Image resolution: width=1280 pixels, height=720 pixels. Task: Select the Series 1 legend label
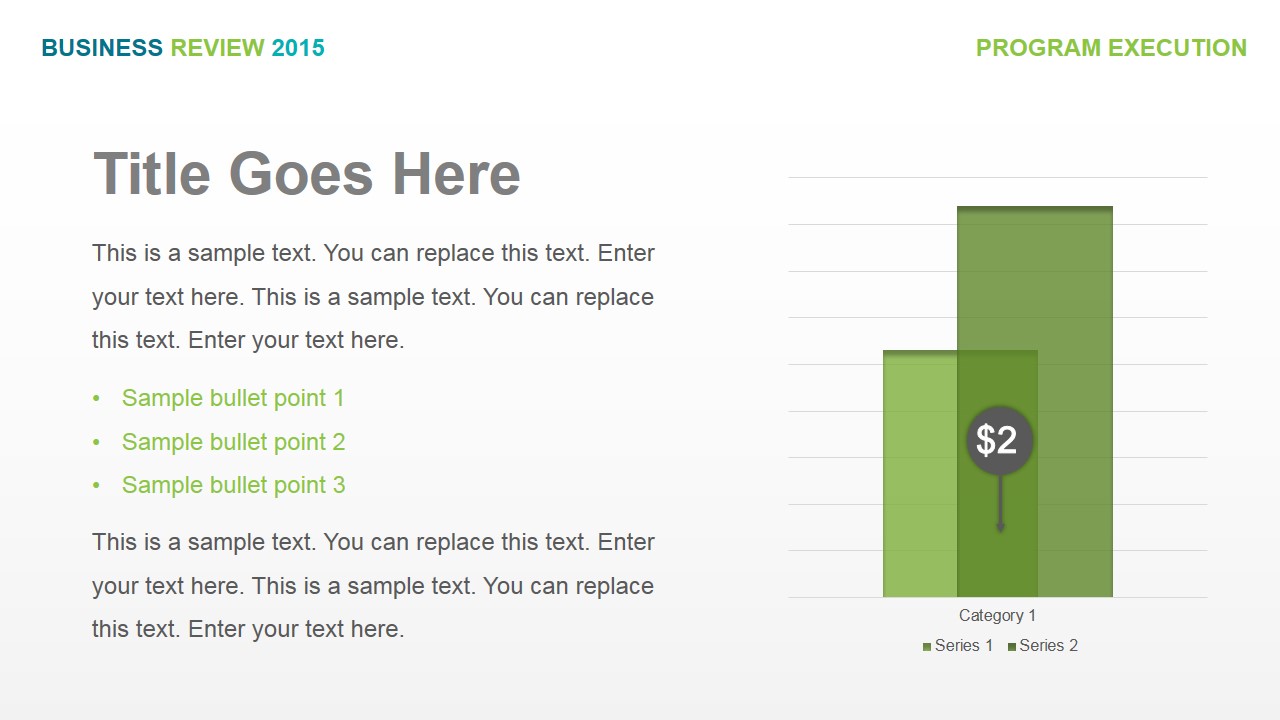click(x=964, y=646)
